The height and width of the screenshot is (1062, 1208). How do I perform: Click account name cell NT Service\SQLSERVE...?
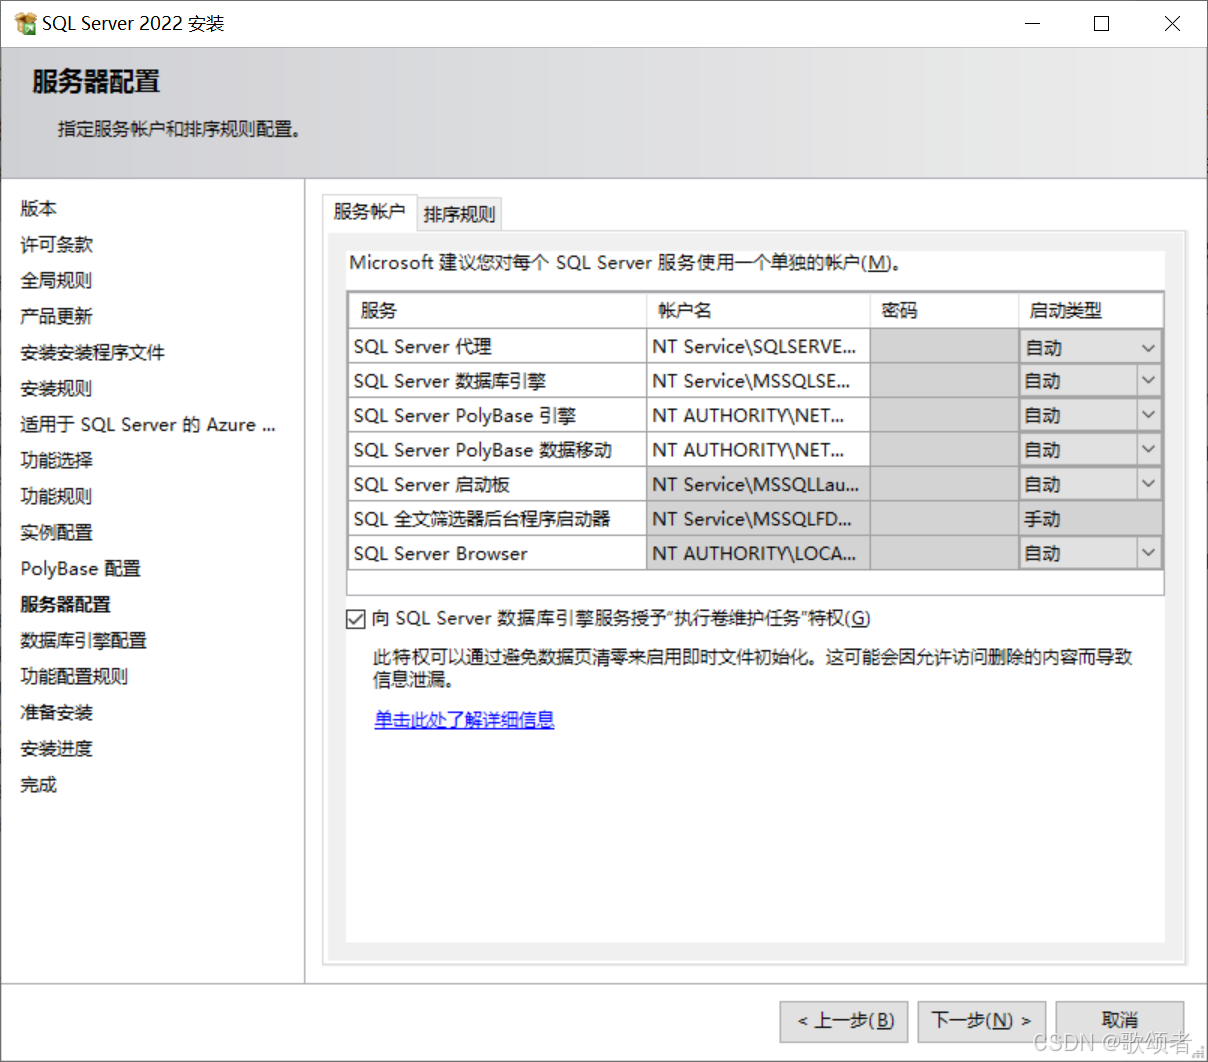[x=758, y=347]
